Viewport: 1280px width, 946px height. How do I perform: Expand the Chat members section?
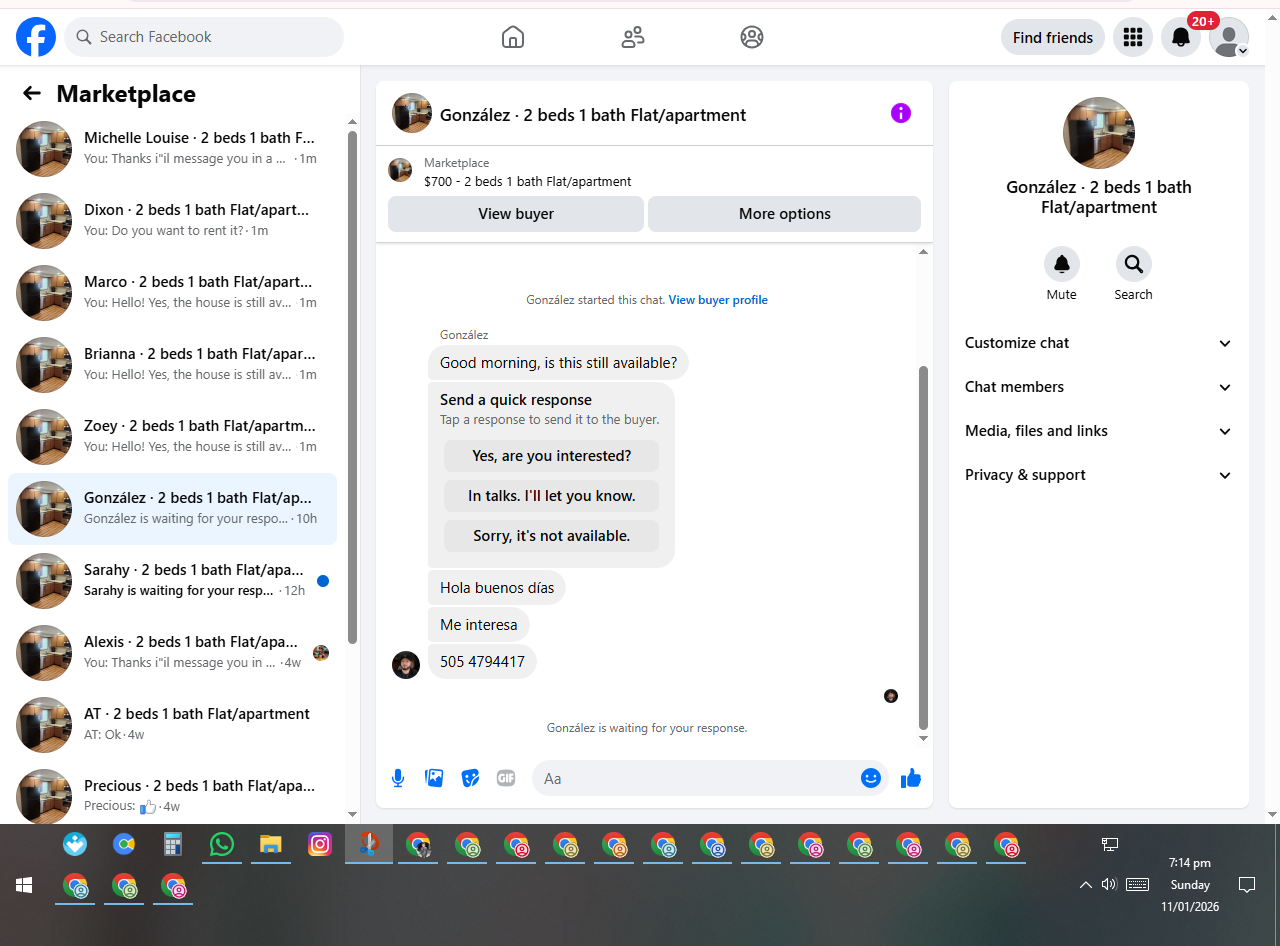click(x=1099, y=387)
